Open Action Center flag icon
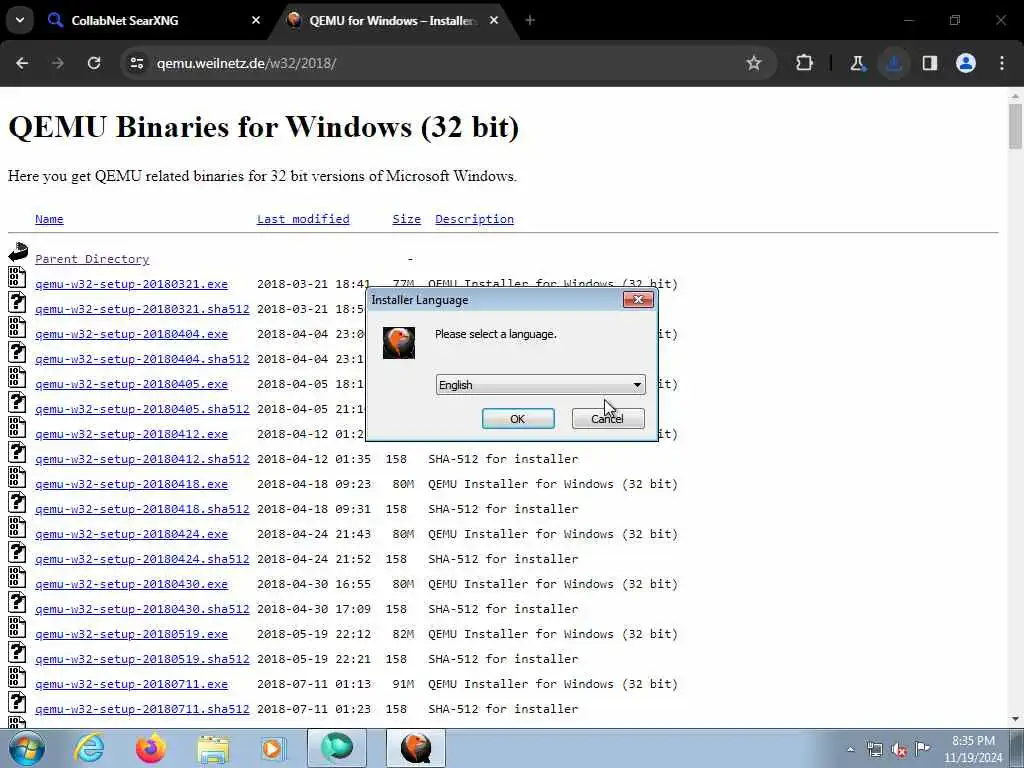This screenshot has height=768, width=1024. 922,749
